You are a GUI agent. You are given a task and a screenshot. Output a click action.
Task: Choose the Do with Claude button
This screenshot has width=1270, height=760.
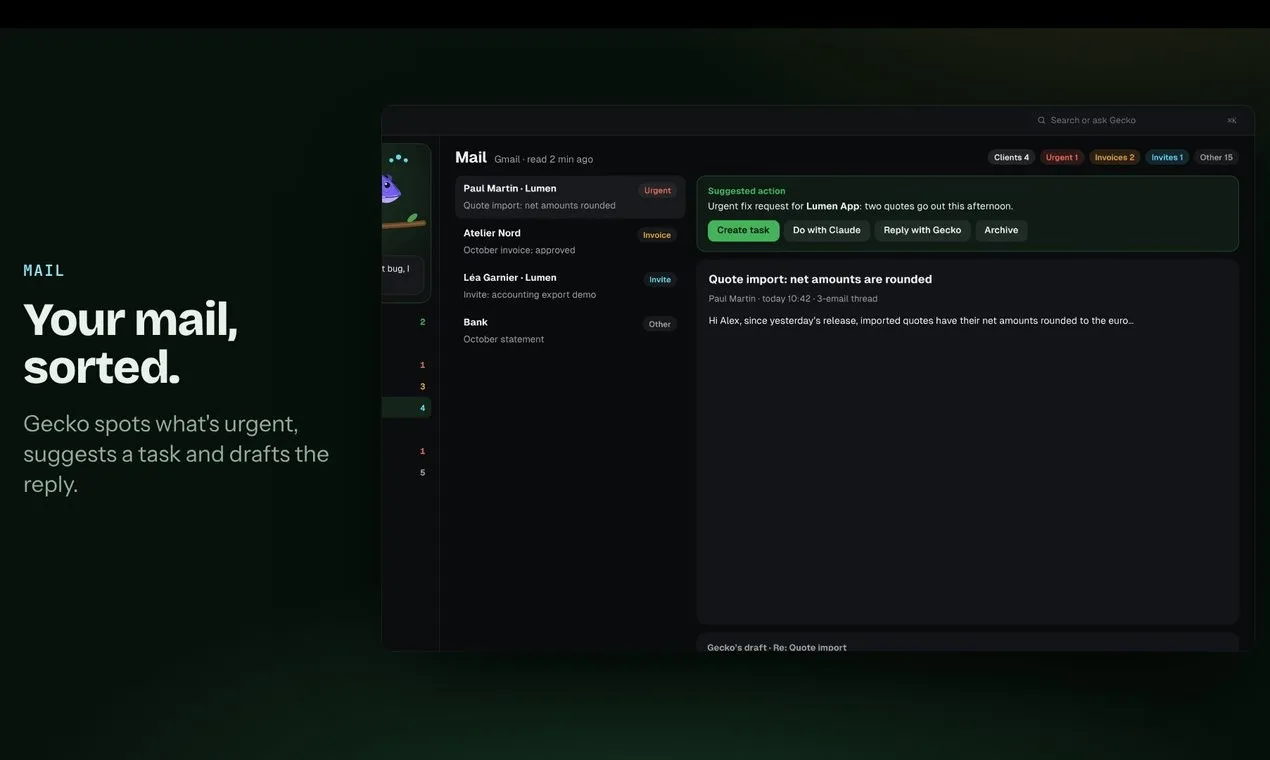tap(827, 231)
